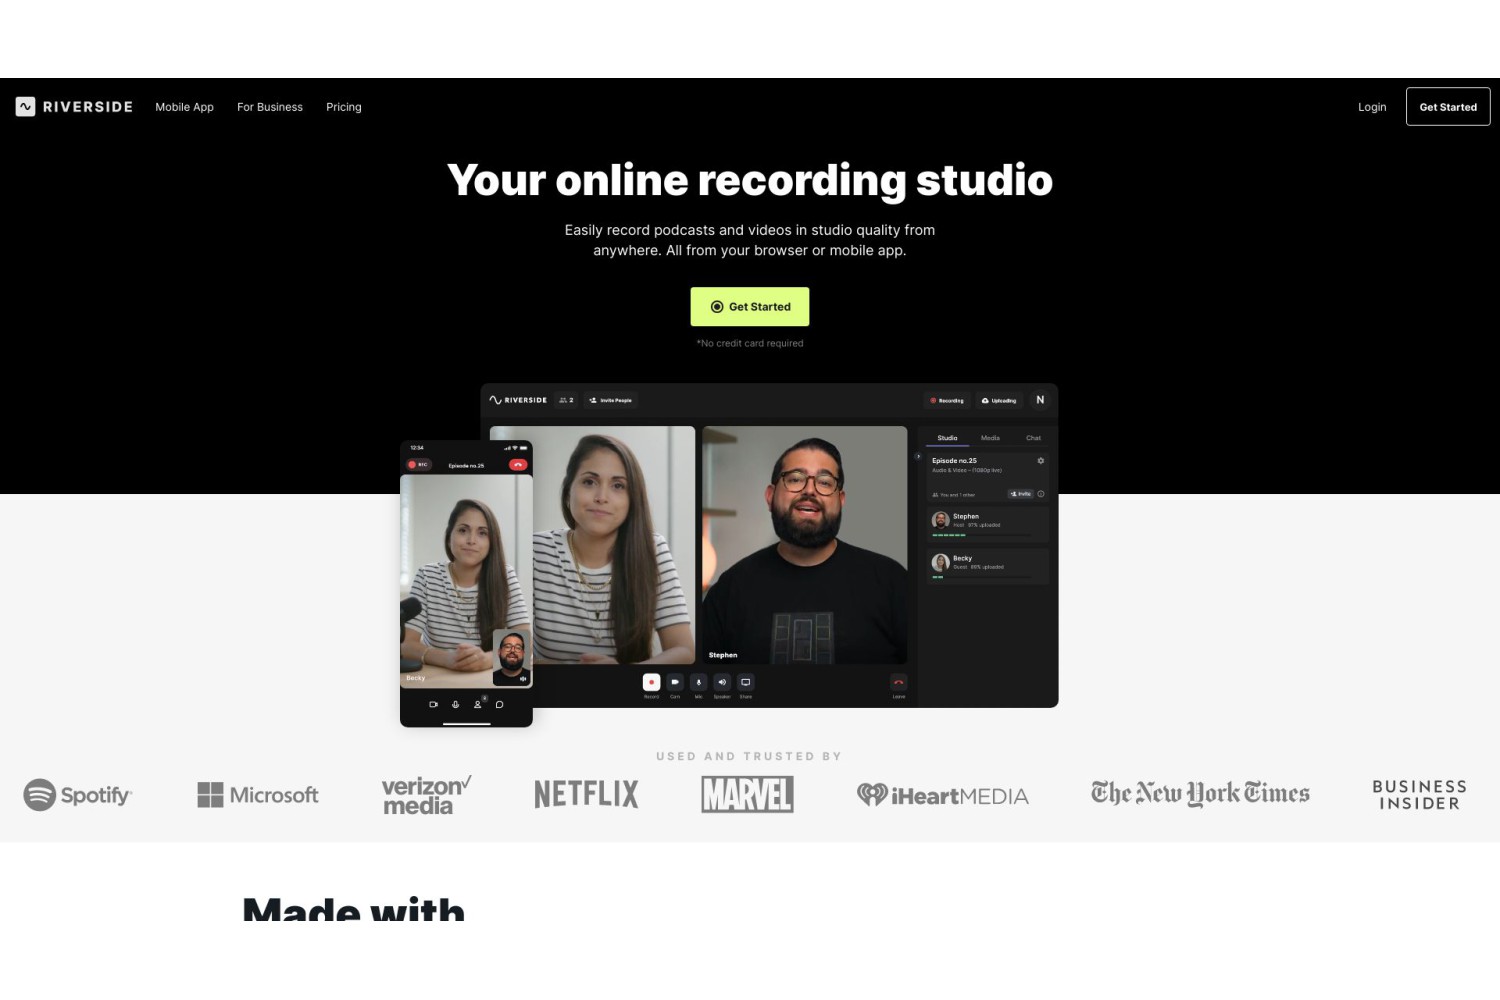The width and height of the screenshot is (1500, 1000).
Task: Click the Speaker icon in studio controls
Action: click(x=722, y=682)
